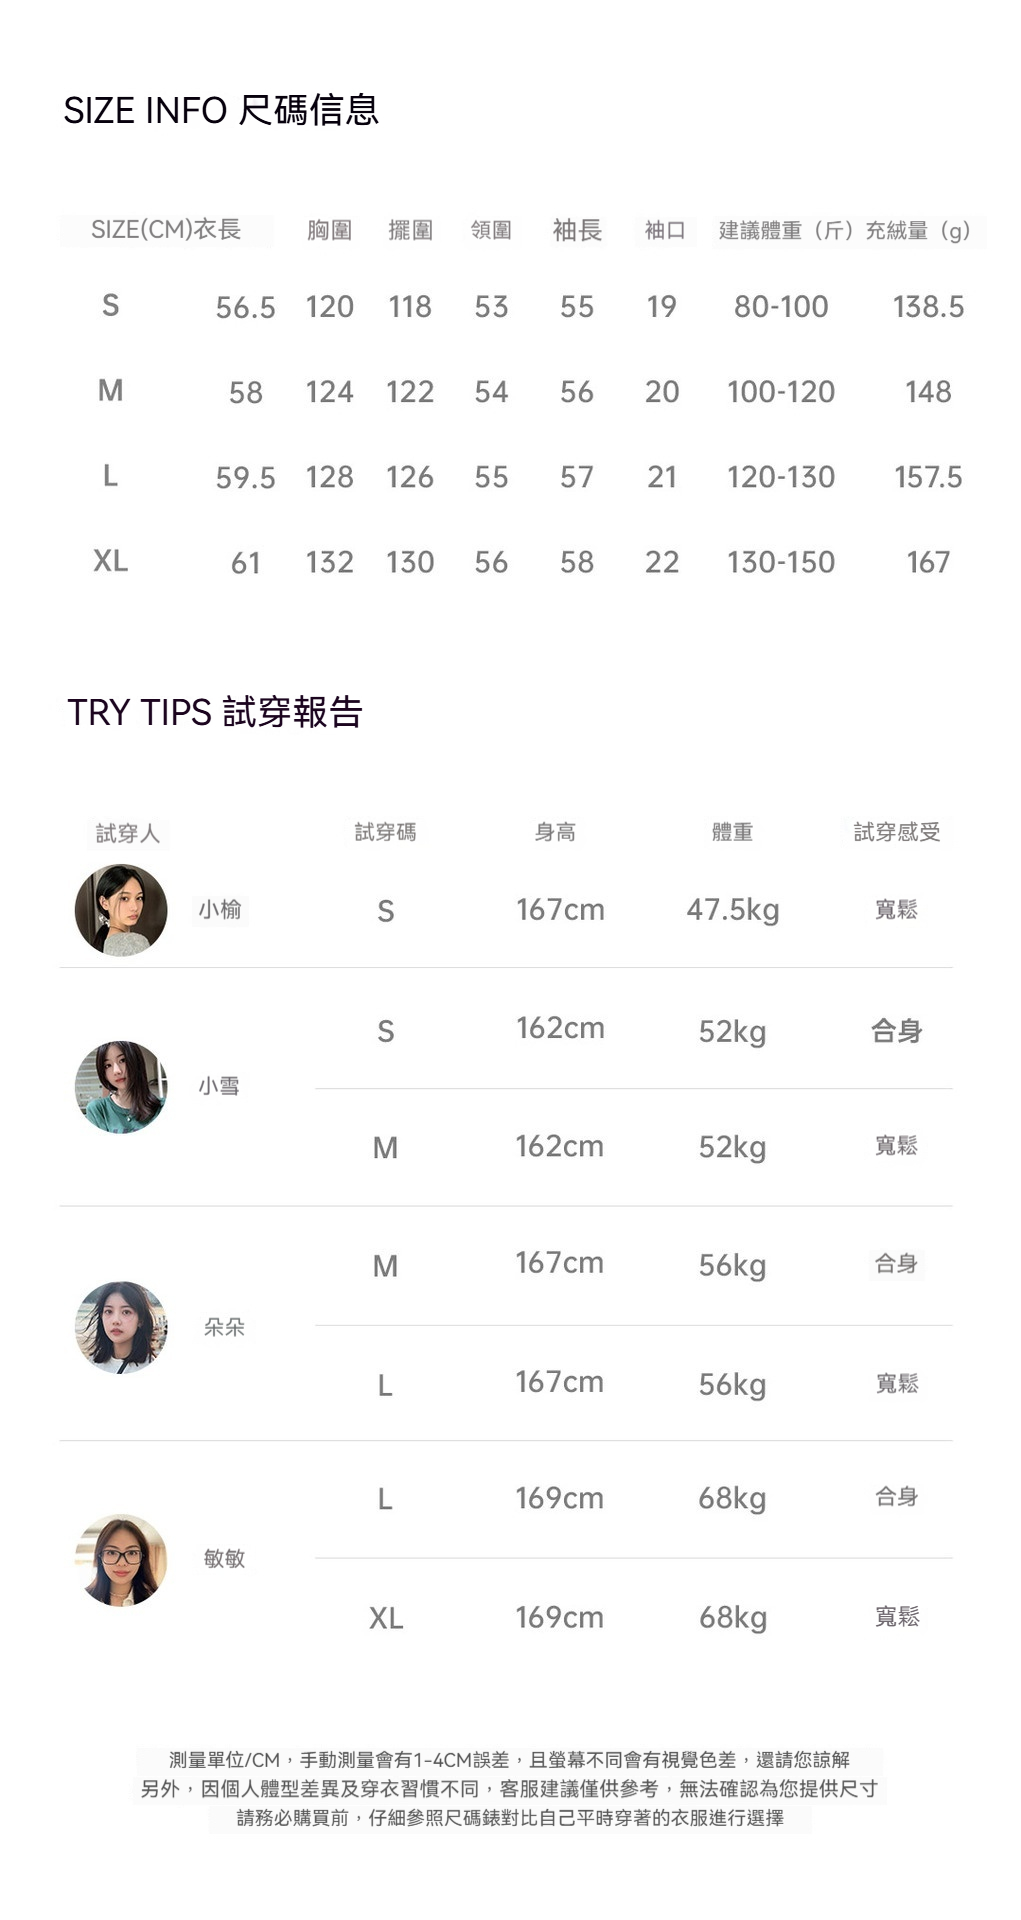Click the 138.5 fill weight value
1021x1920 pixels.
[928, 307]
